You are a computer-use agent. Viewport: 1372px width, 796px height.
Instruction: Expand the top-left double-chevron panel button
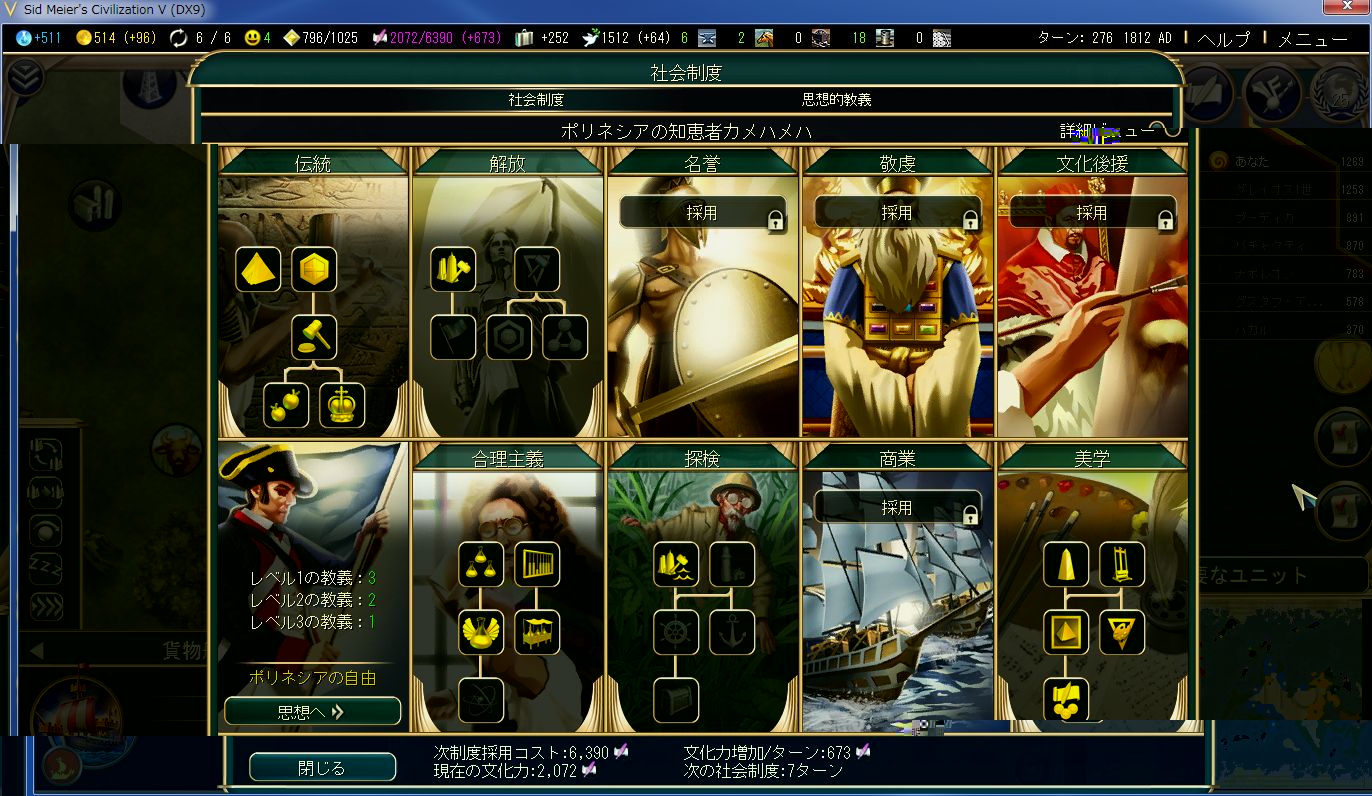pyautogui.click(x=26, y=77)
